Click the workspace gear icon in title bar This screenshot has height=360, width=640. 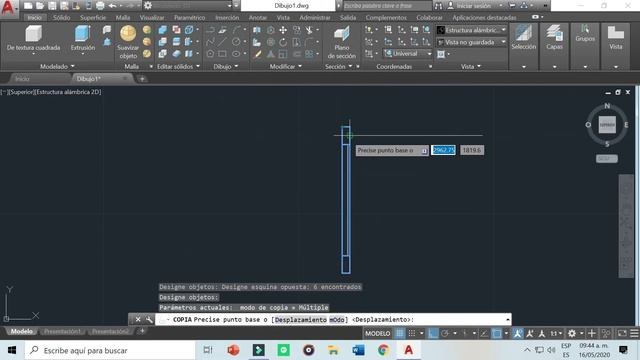[148, 6]
